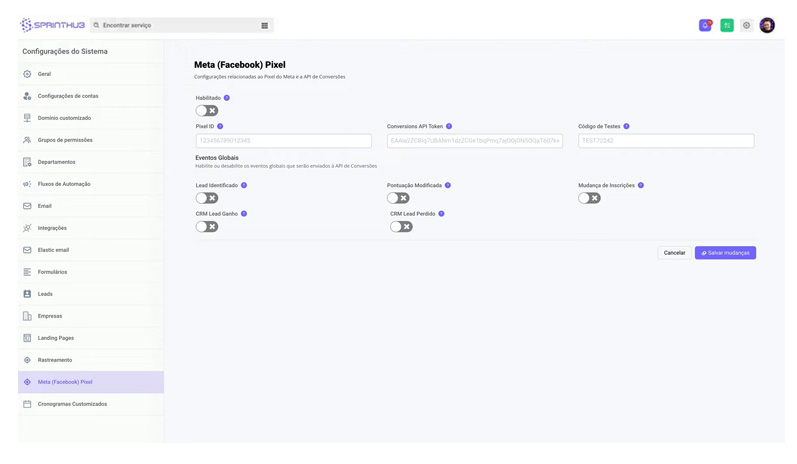Select Meta (Facebook) Pixel menu item

point(91,382)
